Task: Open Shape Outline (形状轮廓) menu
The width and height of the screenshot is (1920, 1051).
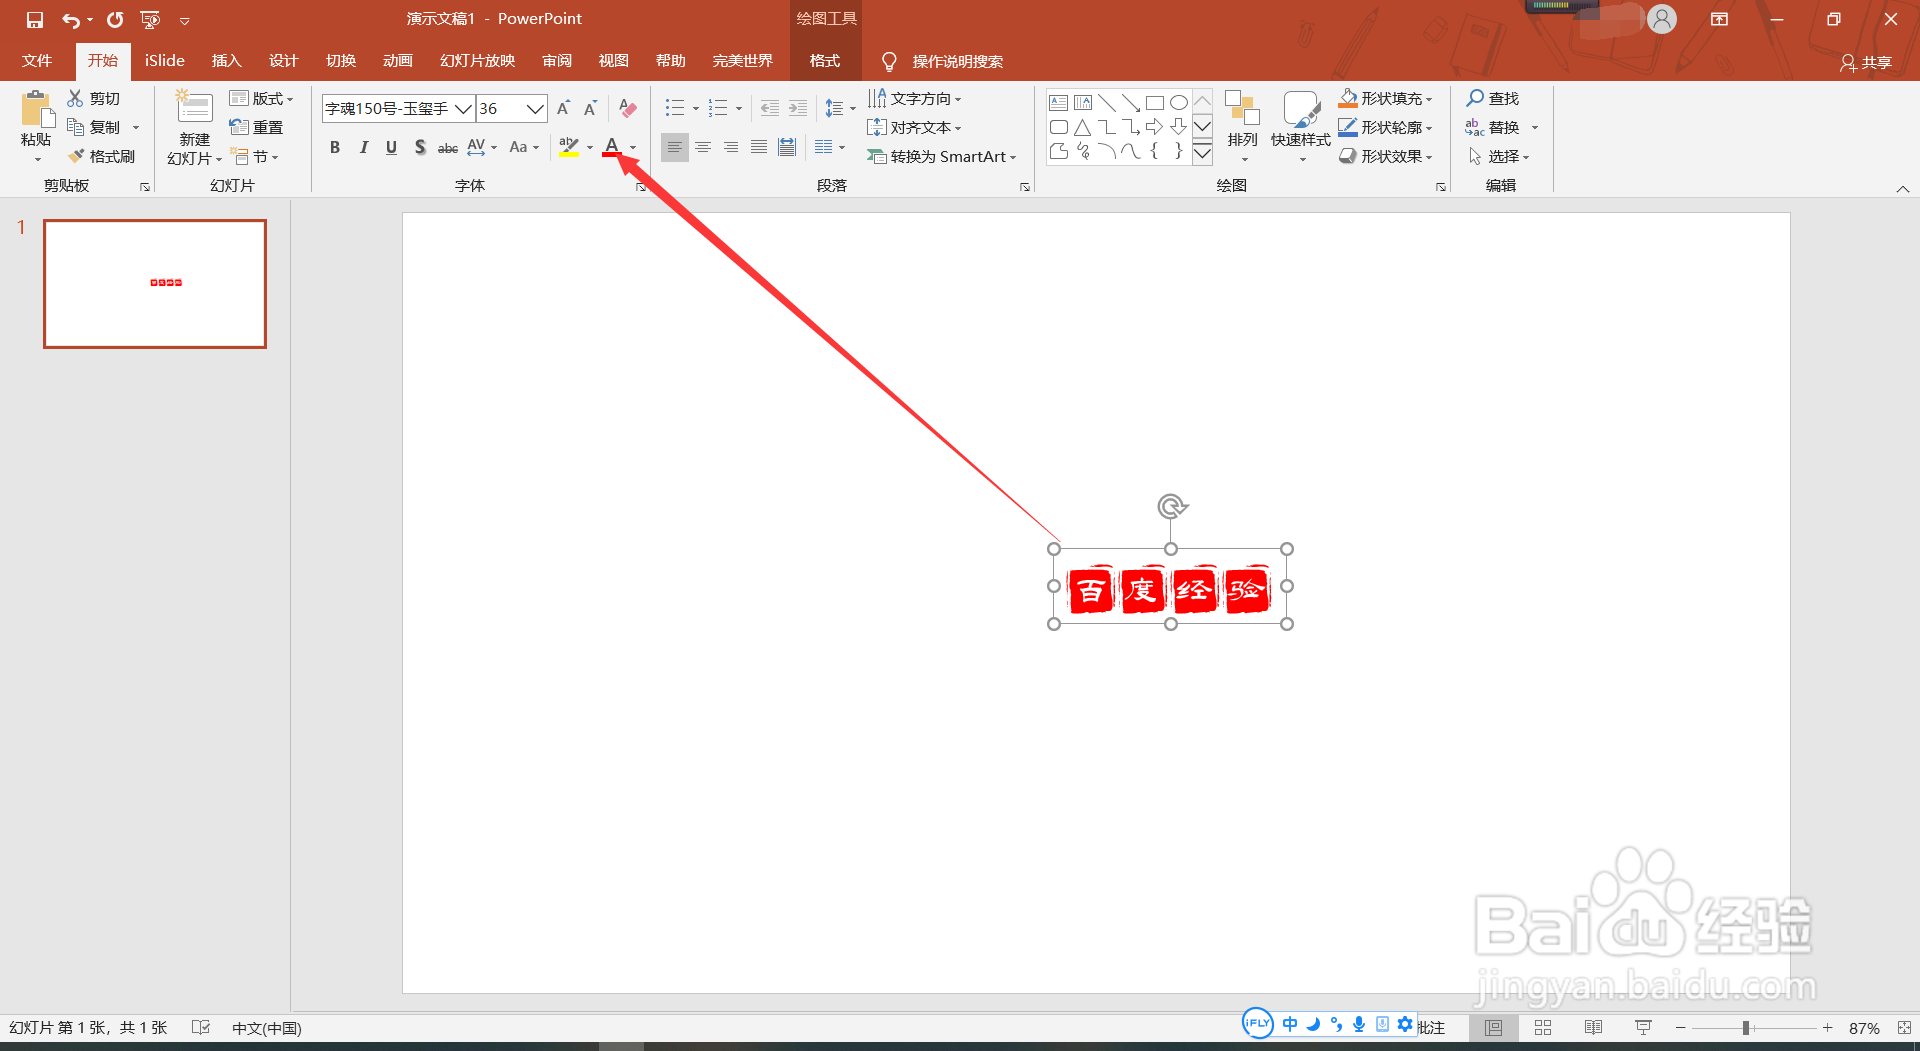Action: (1386, 127)
